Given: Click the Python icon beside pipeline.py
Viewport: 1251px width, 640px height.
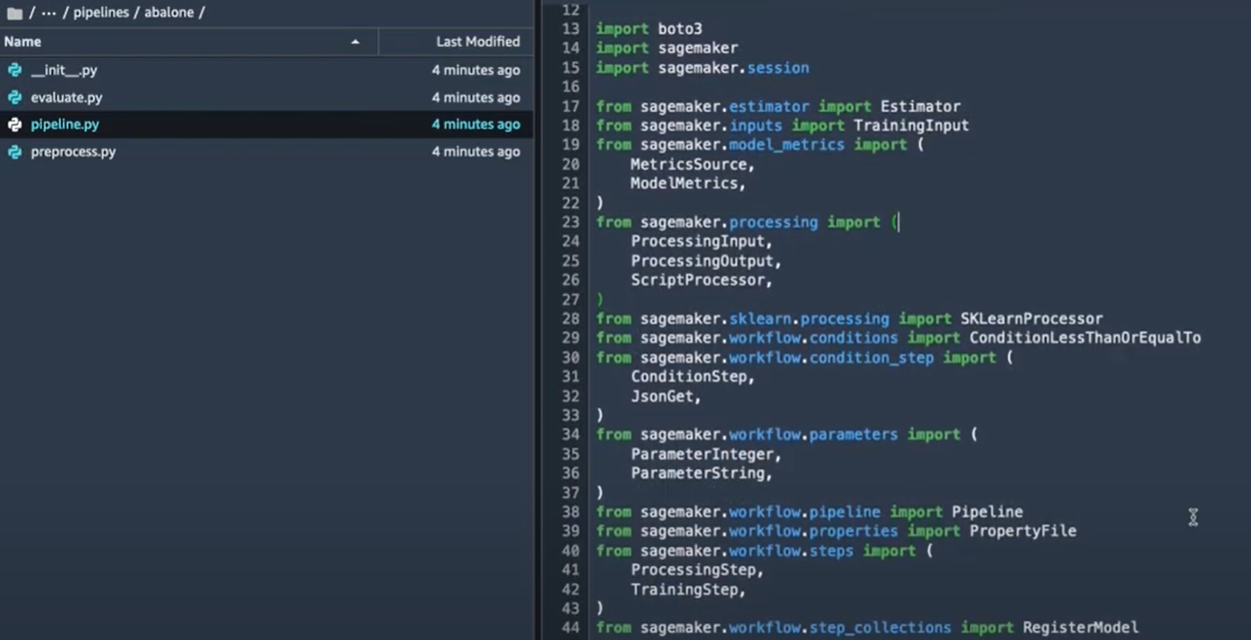Looking at the screenshot, I should click(15, 125).
